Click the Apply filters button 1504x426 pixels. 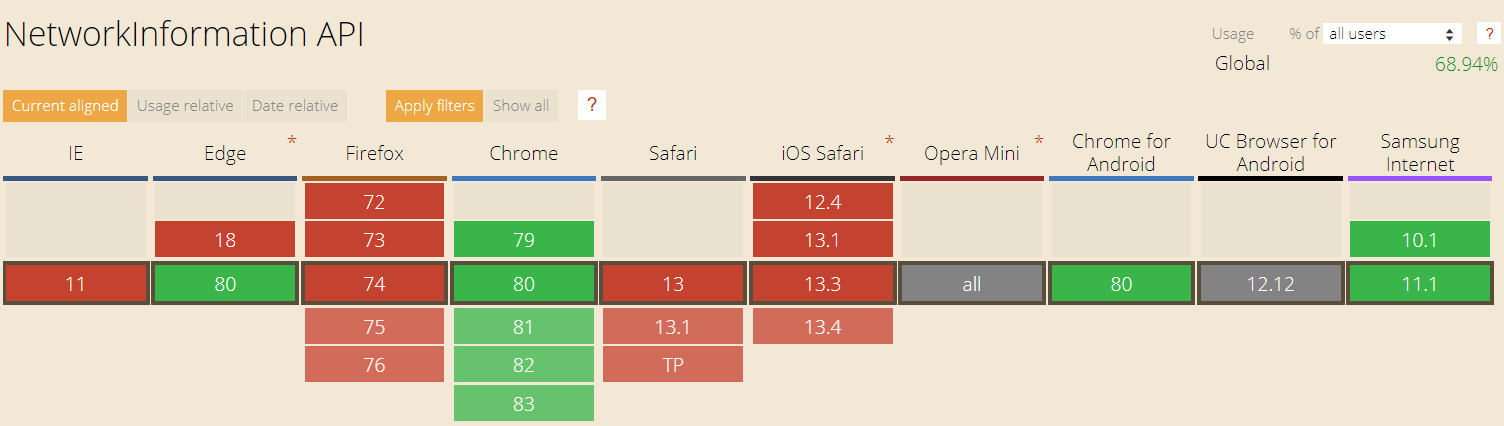[x=434, y=106]
